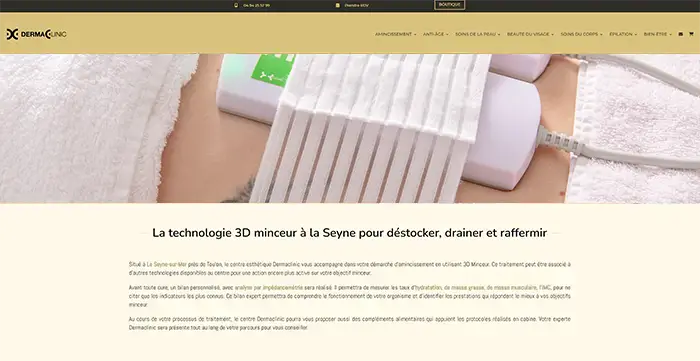
Task: Open the Soins de la Peau menu
Action: 475,34
